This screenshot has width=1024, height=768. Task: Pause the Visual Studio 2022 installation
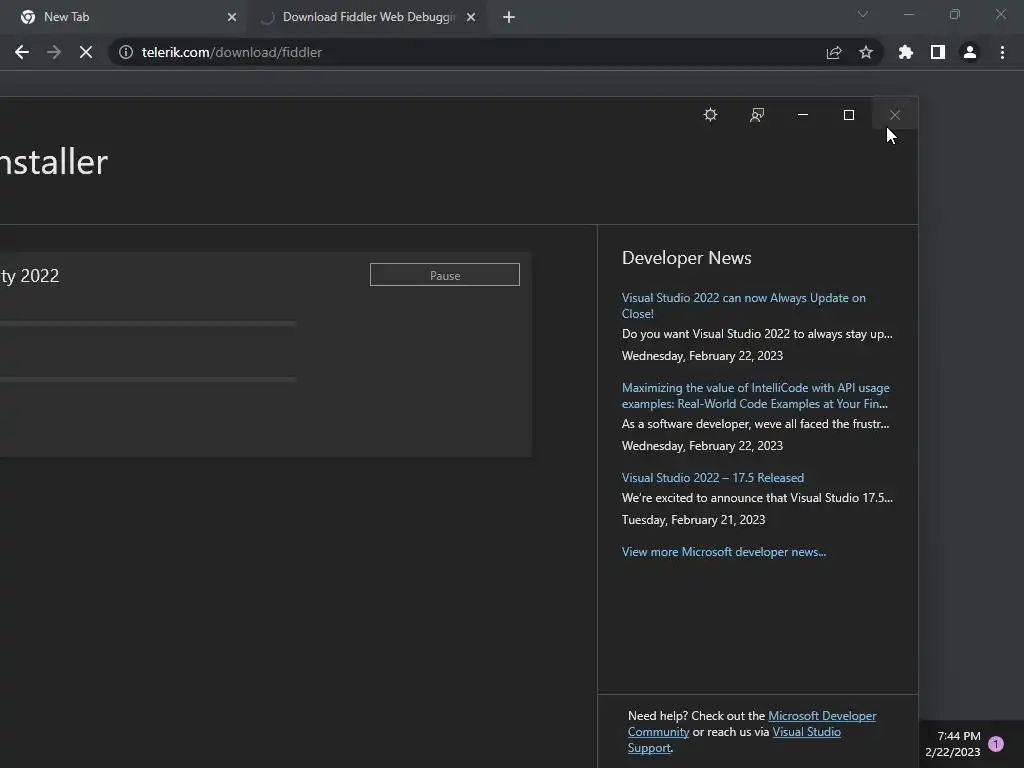tap(445, 275)
